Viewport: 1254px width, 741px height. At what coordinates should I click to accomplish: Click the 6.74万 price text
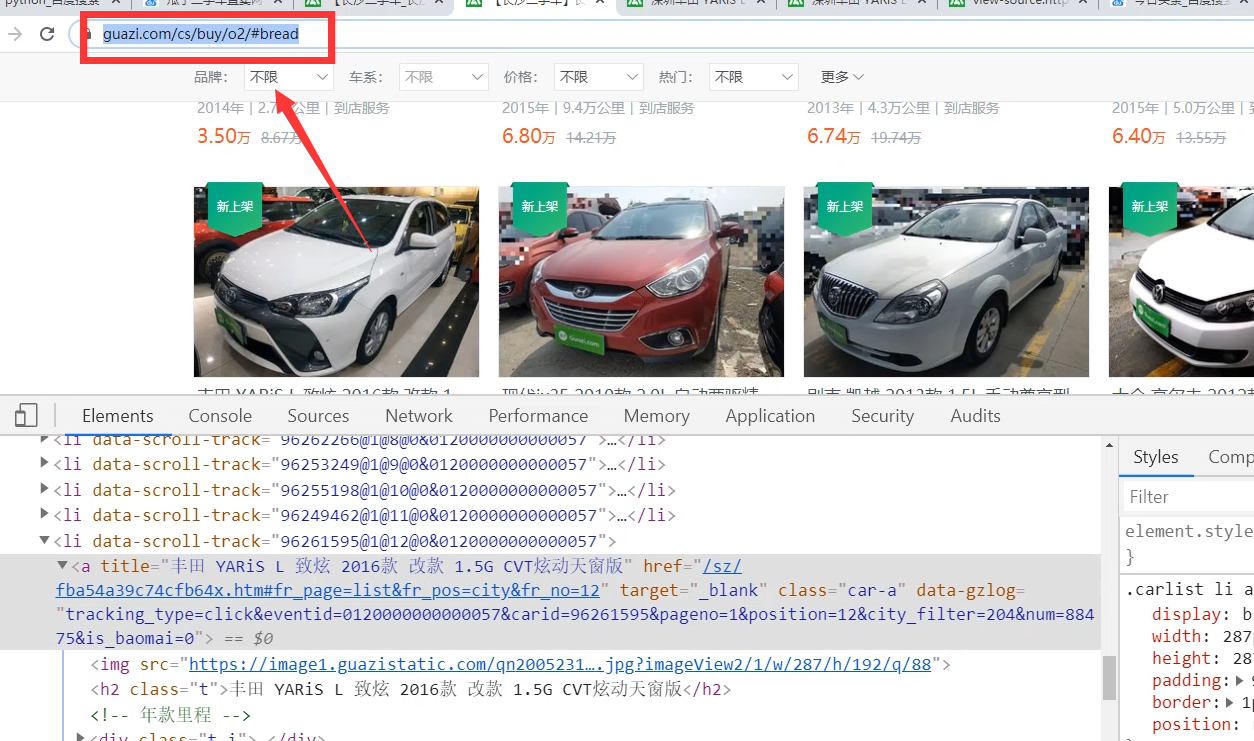(x=834, y=137)
